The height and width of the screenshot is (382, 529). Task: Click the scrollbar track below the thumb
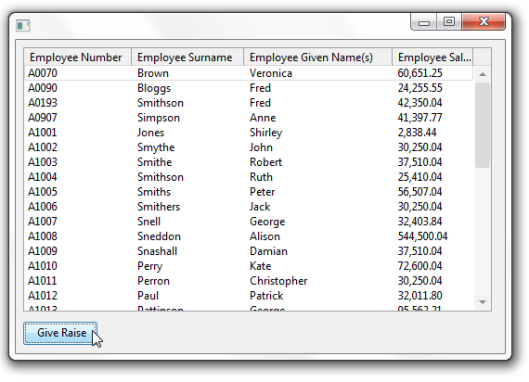click(482, 231)
